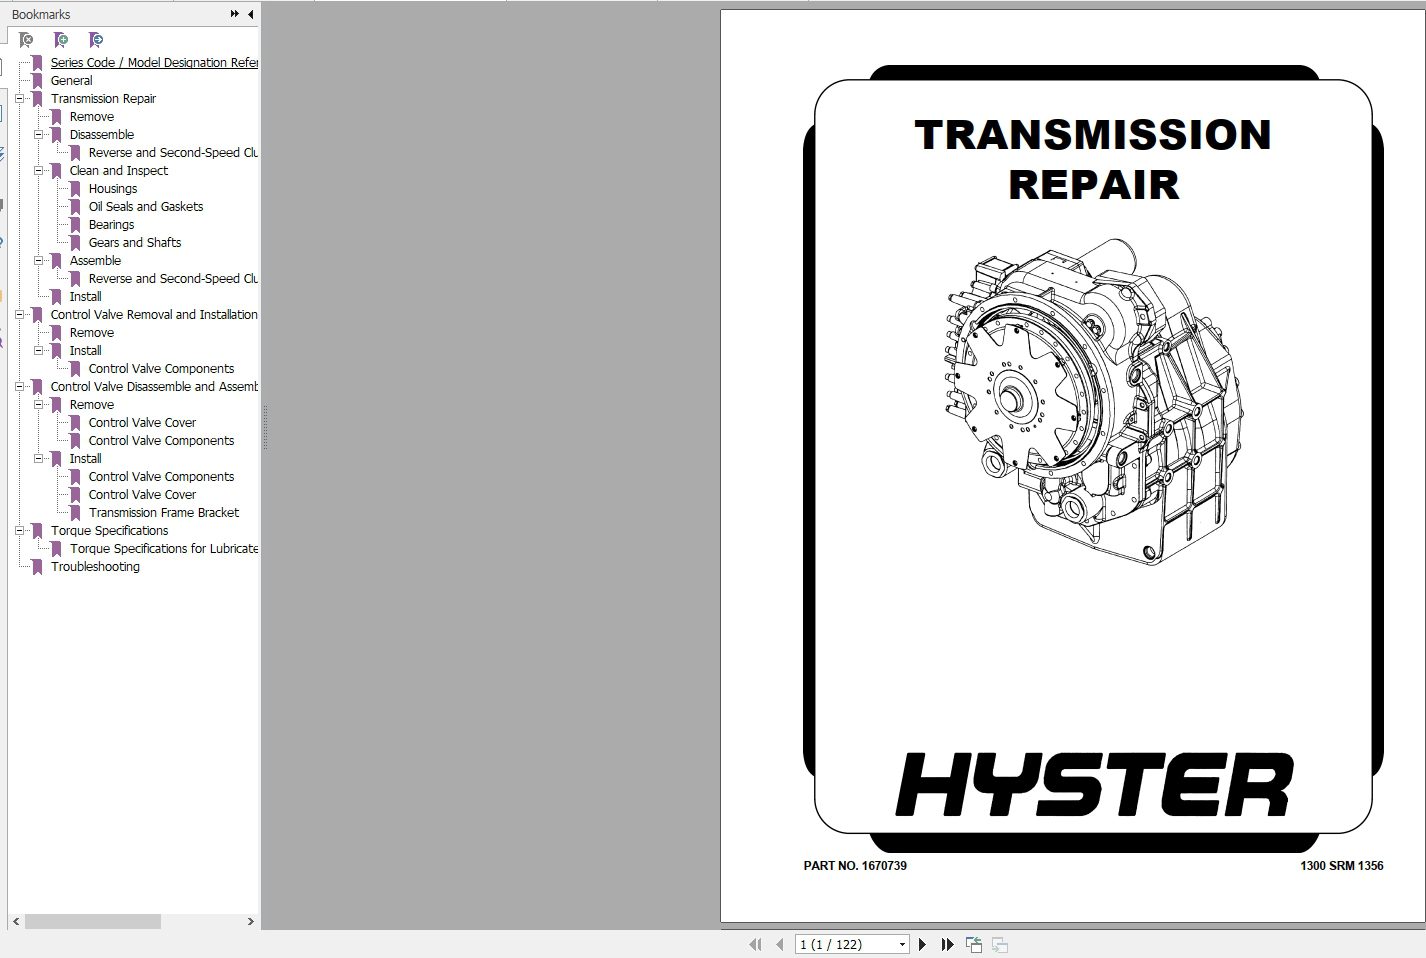Open Control Valve Removal and Installation bookmark
The image size is (1426, 958).
click(x=154, y=315)
